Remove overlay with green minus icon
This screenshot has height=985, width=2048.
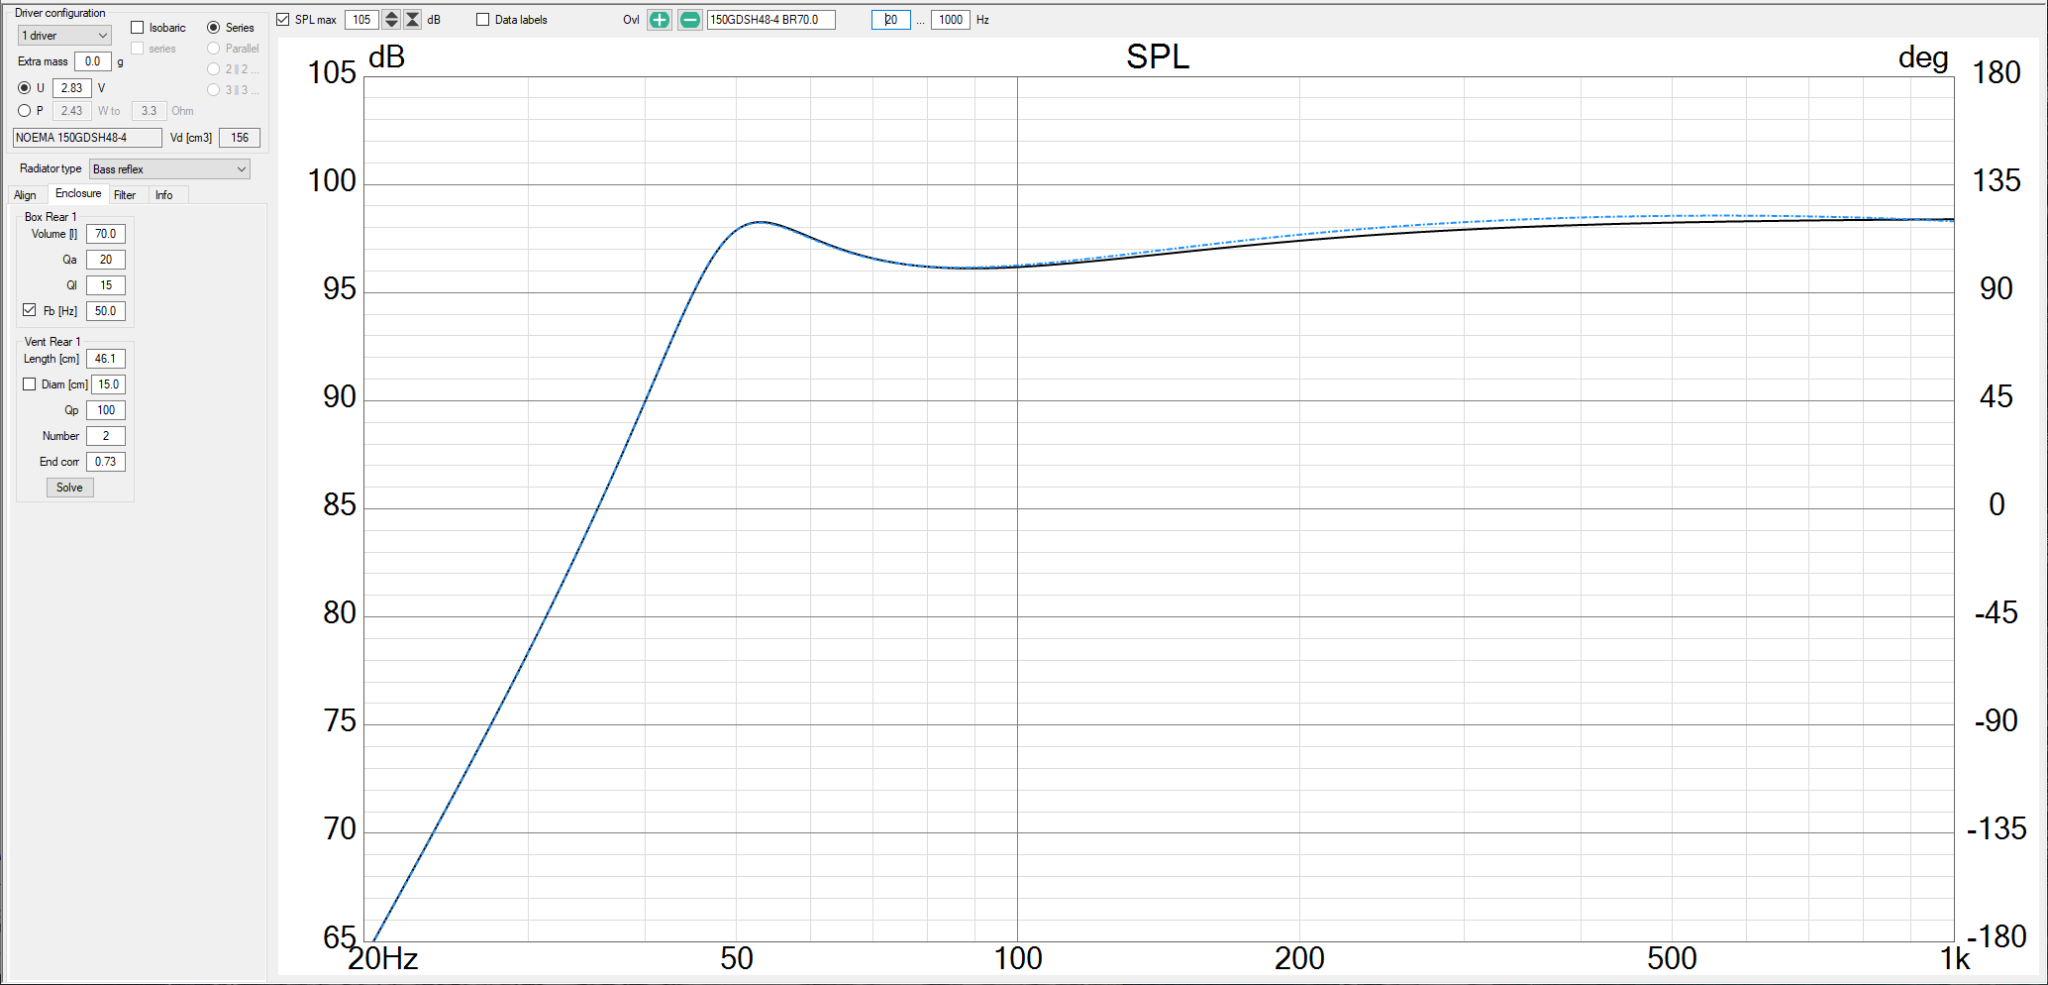(690, 20)
